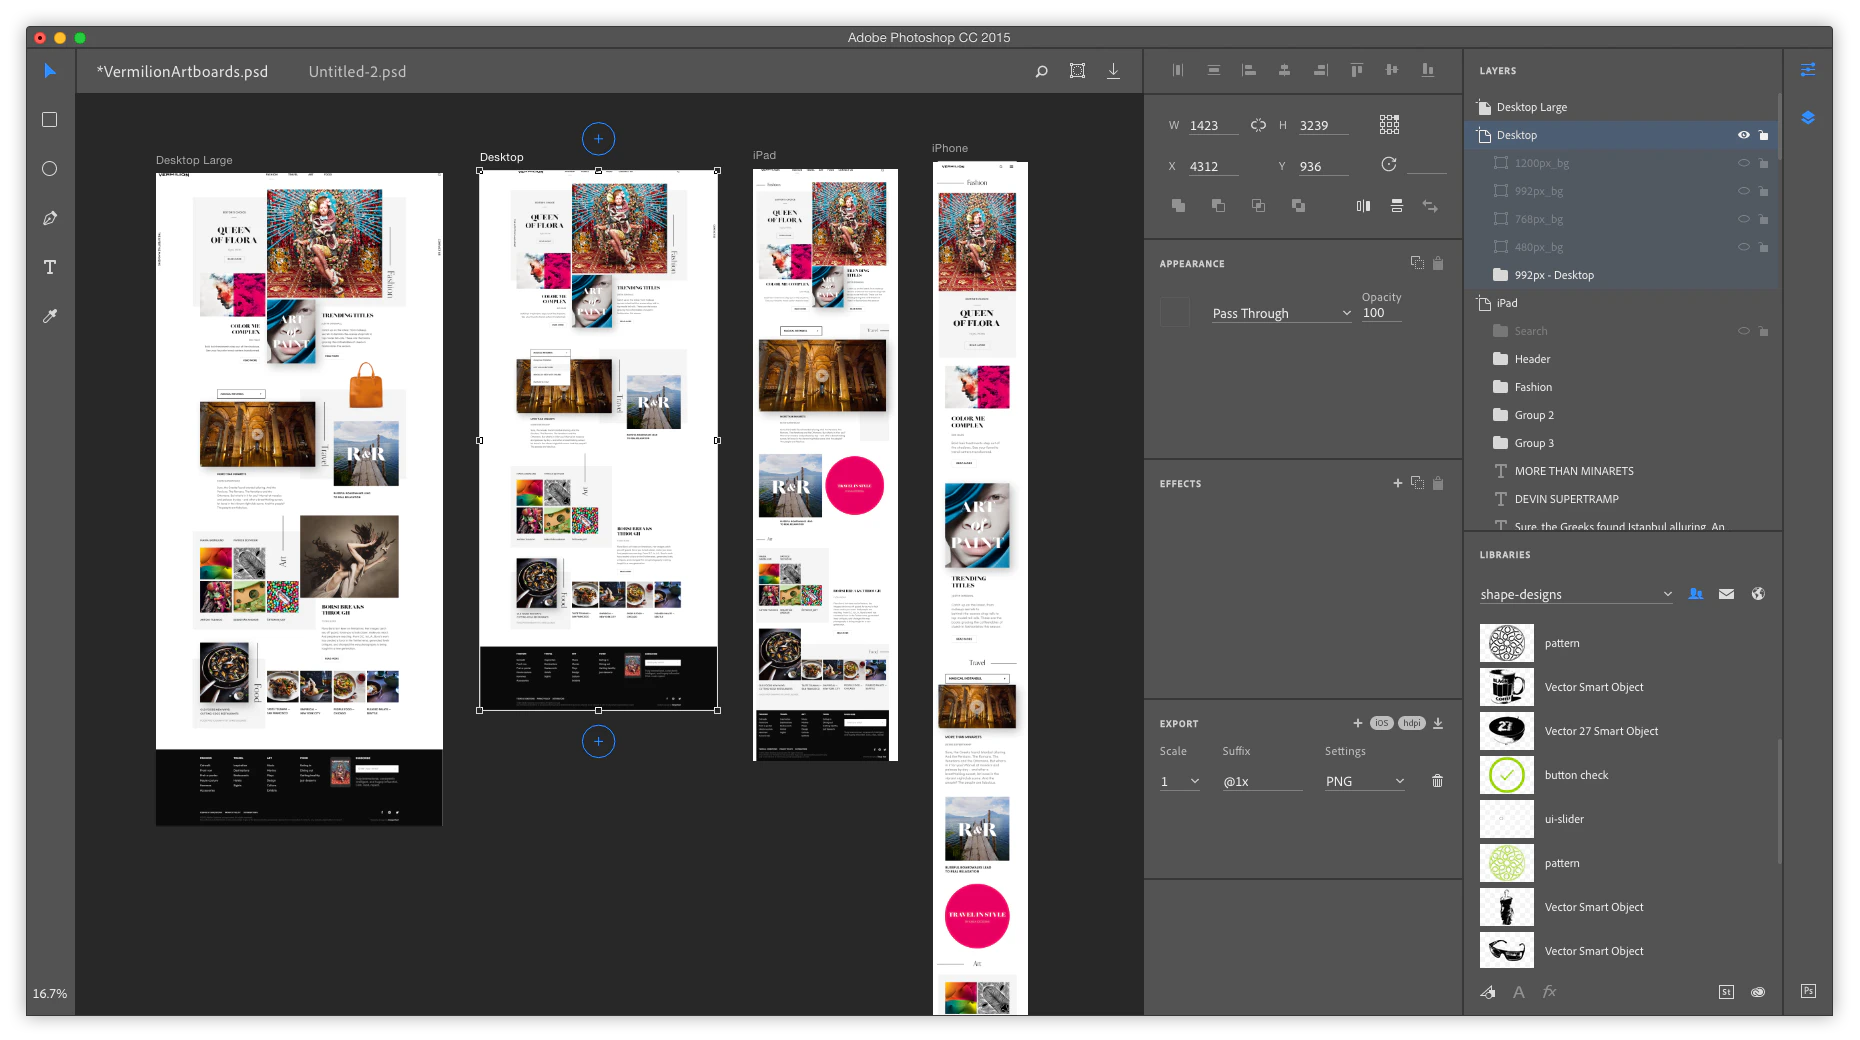Select the Rectangle tool

[x=48, y=119]
